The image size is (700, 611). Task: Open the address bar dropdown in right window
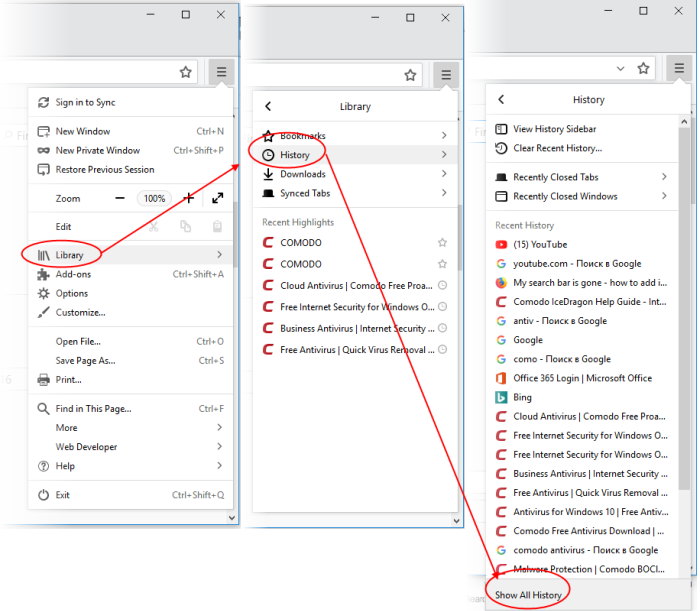pyautogui.click(x=620, y=69)
